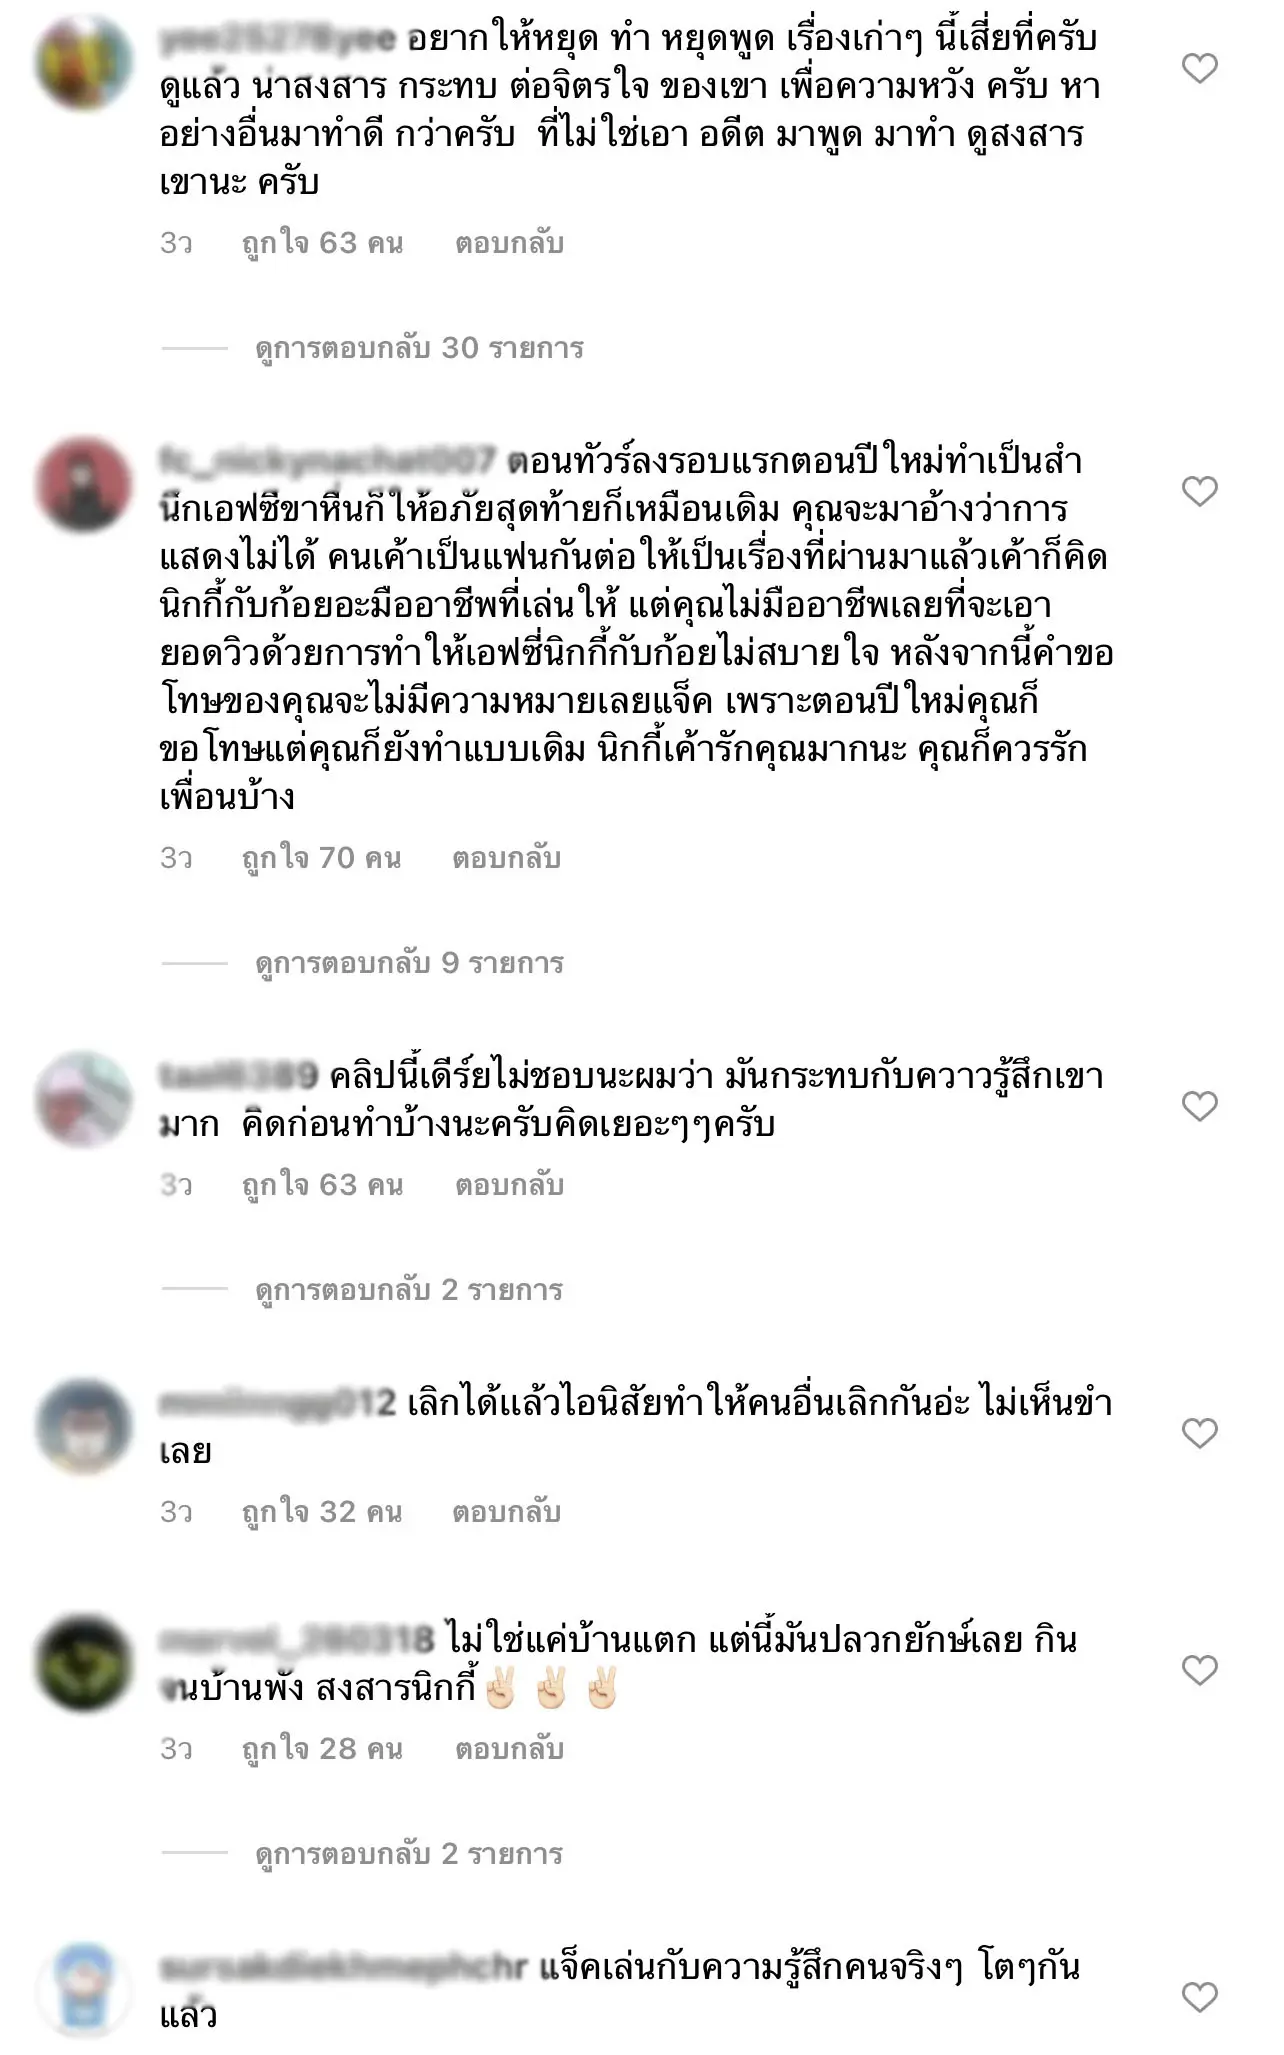
Task: Like the last comment about แจ็ค
Action: click(x=1199, y=1997)
